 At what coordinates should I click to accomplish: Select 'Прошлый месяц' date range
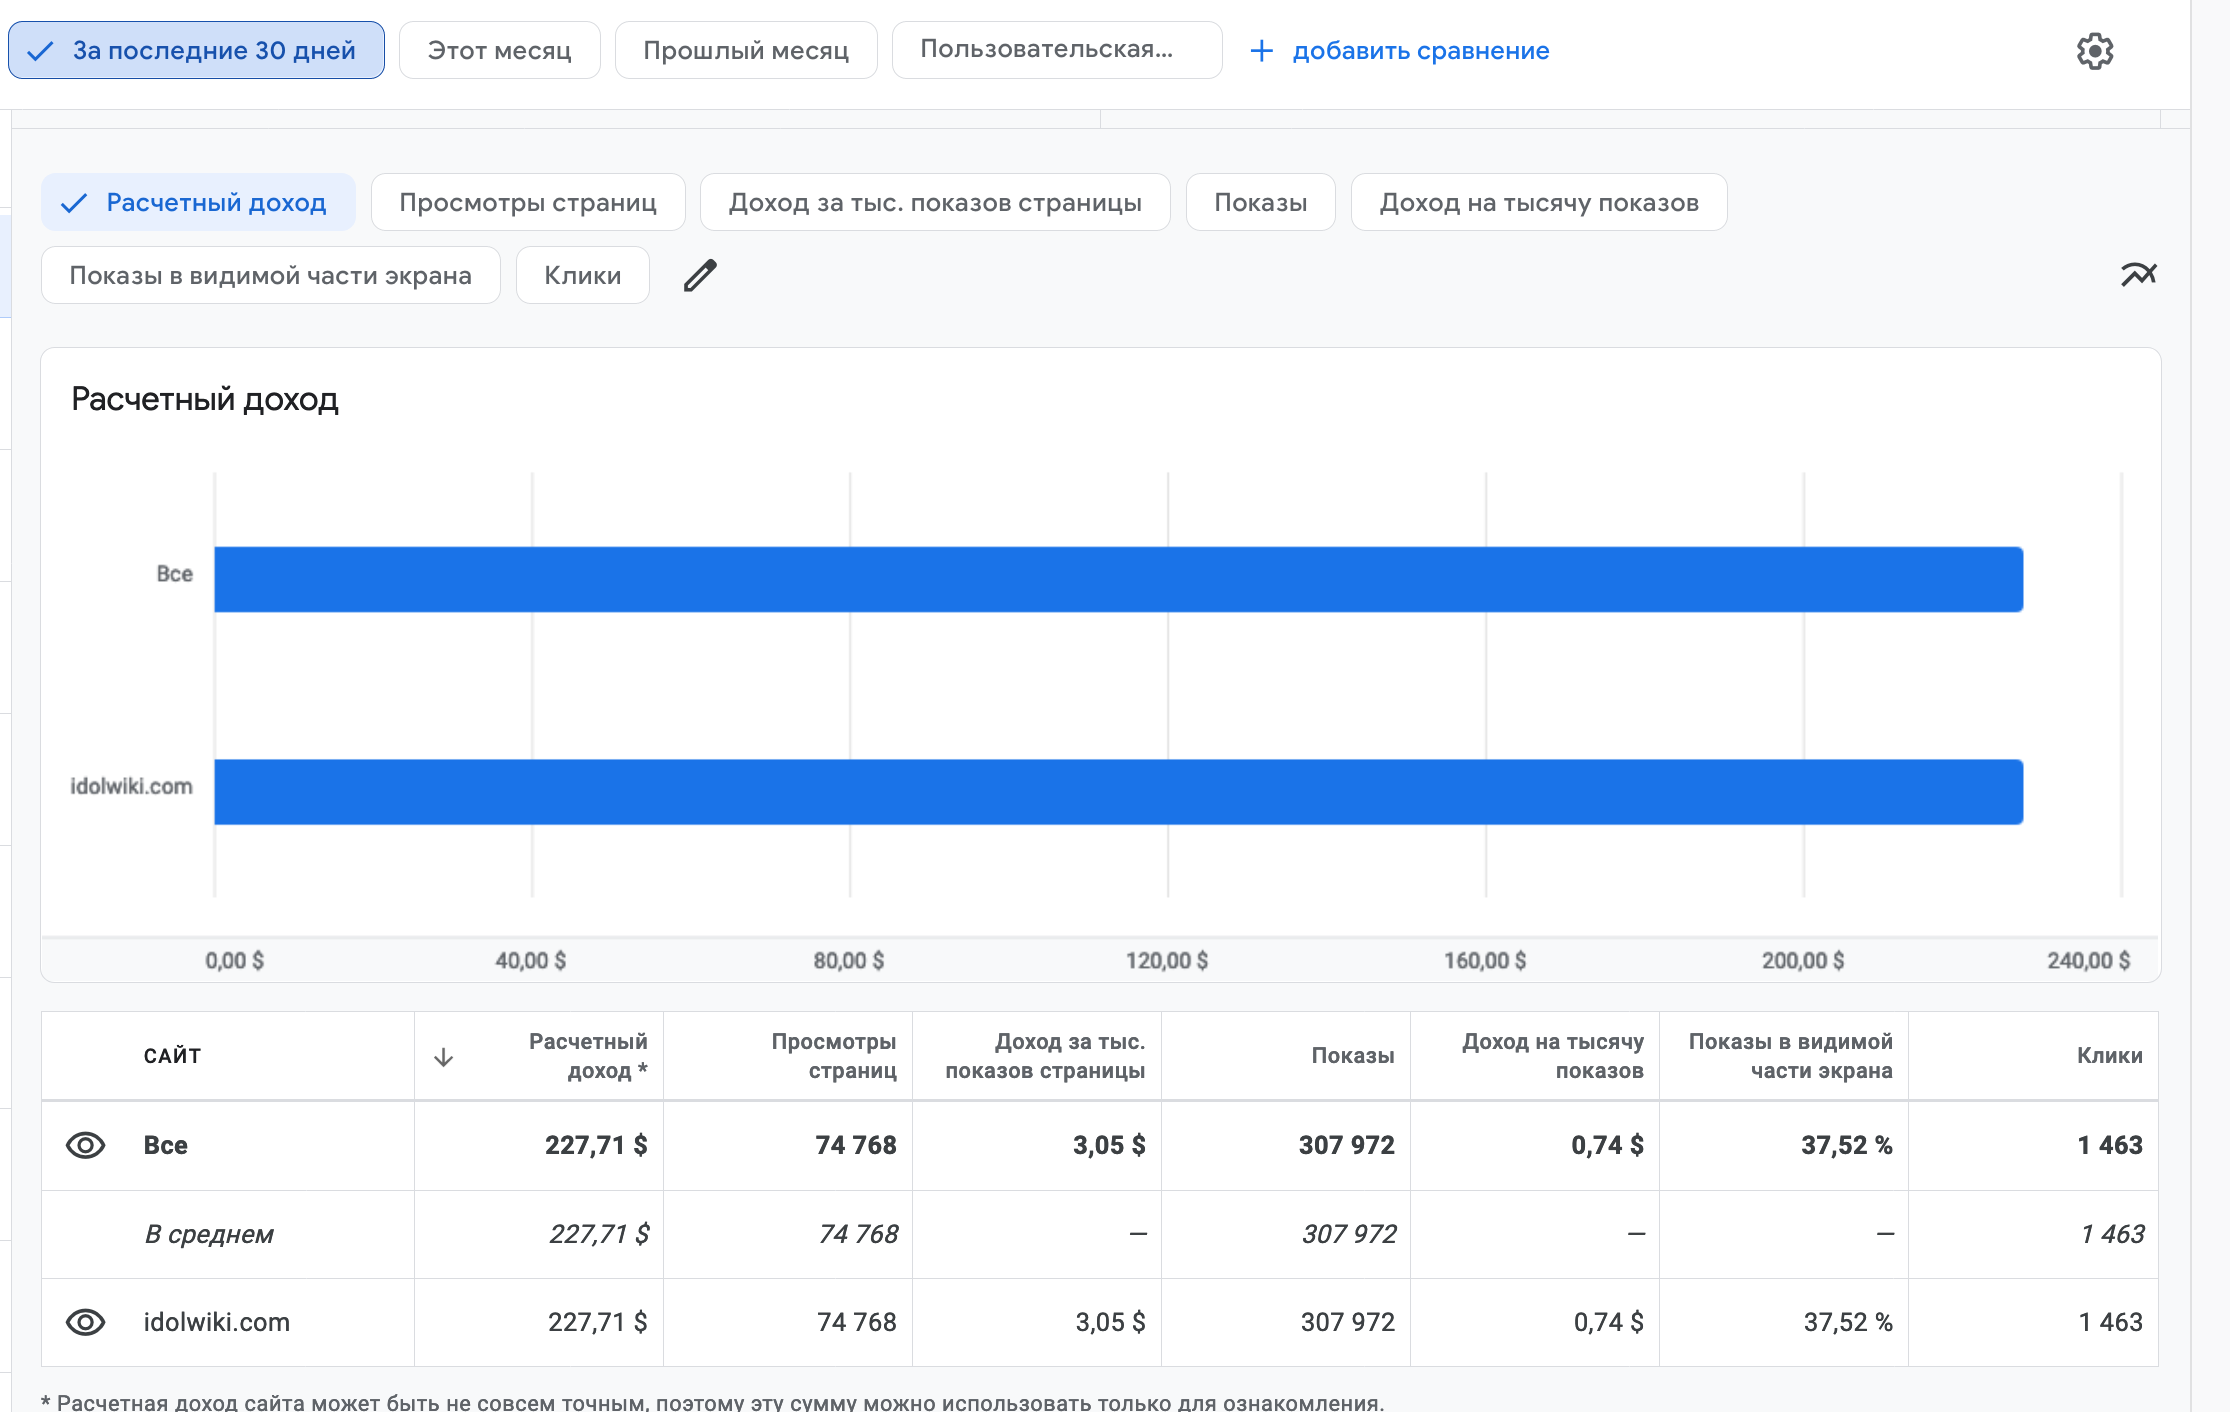coord(745,50)
